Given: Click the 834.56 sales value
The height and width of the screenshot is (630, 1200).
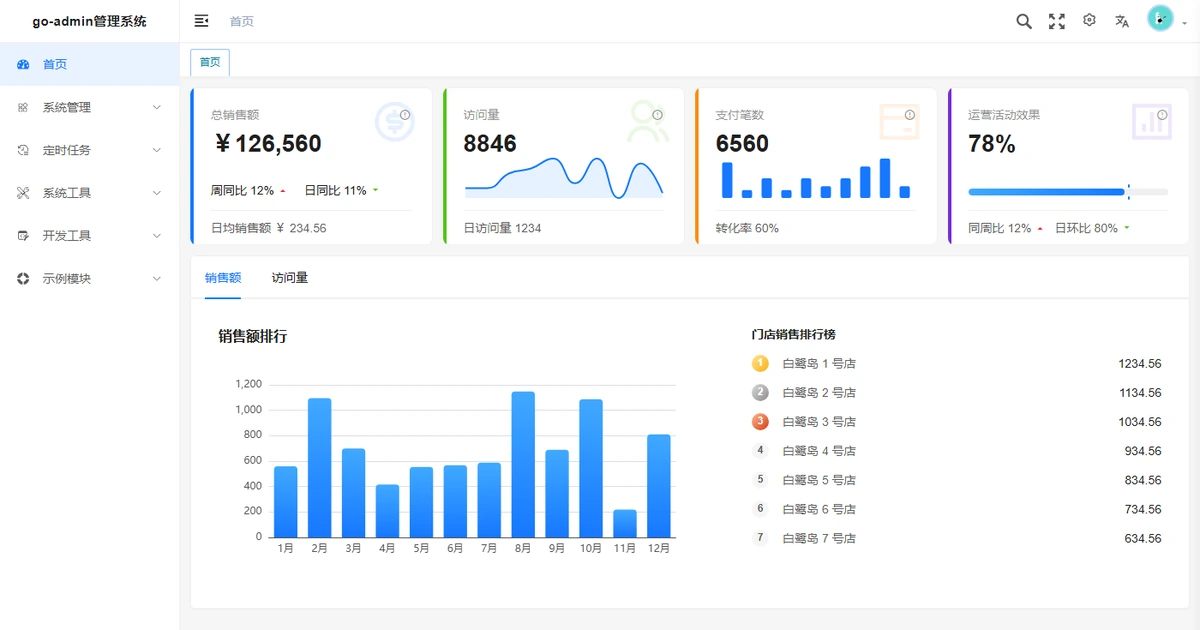Looking at the screenshot, I should pos(1143,480).
